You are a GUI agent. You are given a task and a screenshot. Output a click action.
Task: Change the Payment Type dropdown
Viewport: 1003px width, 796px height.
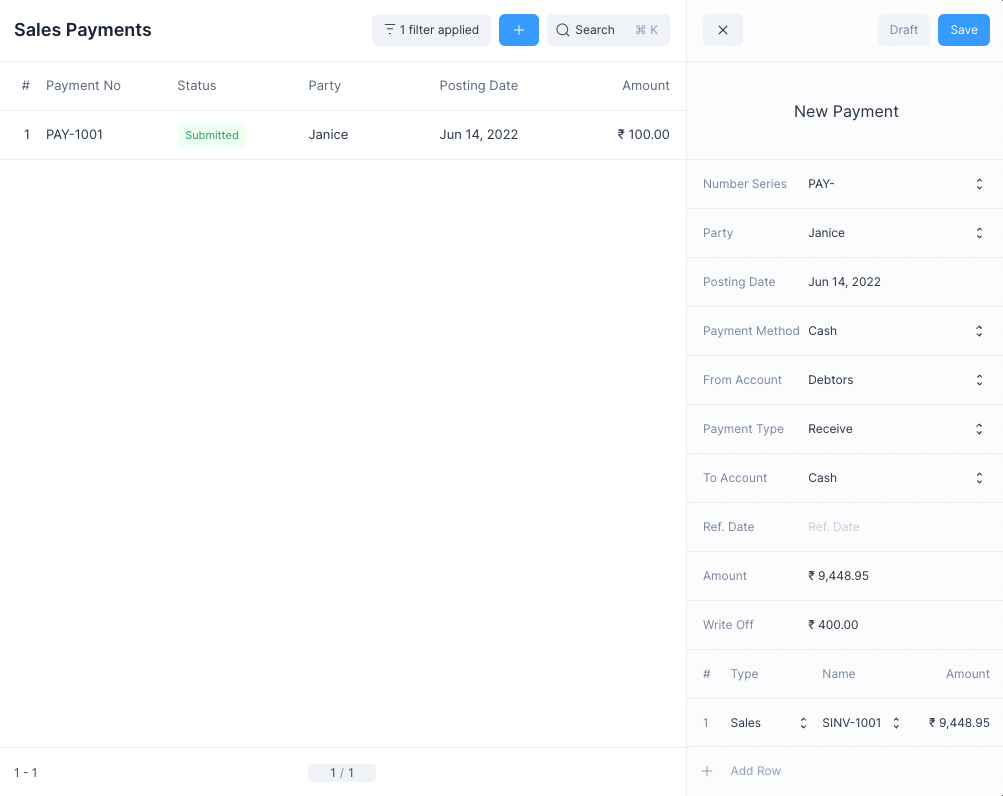[978, 429]
